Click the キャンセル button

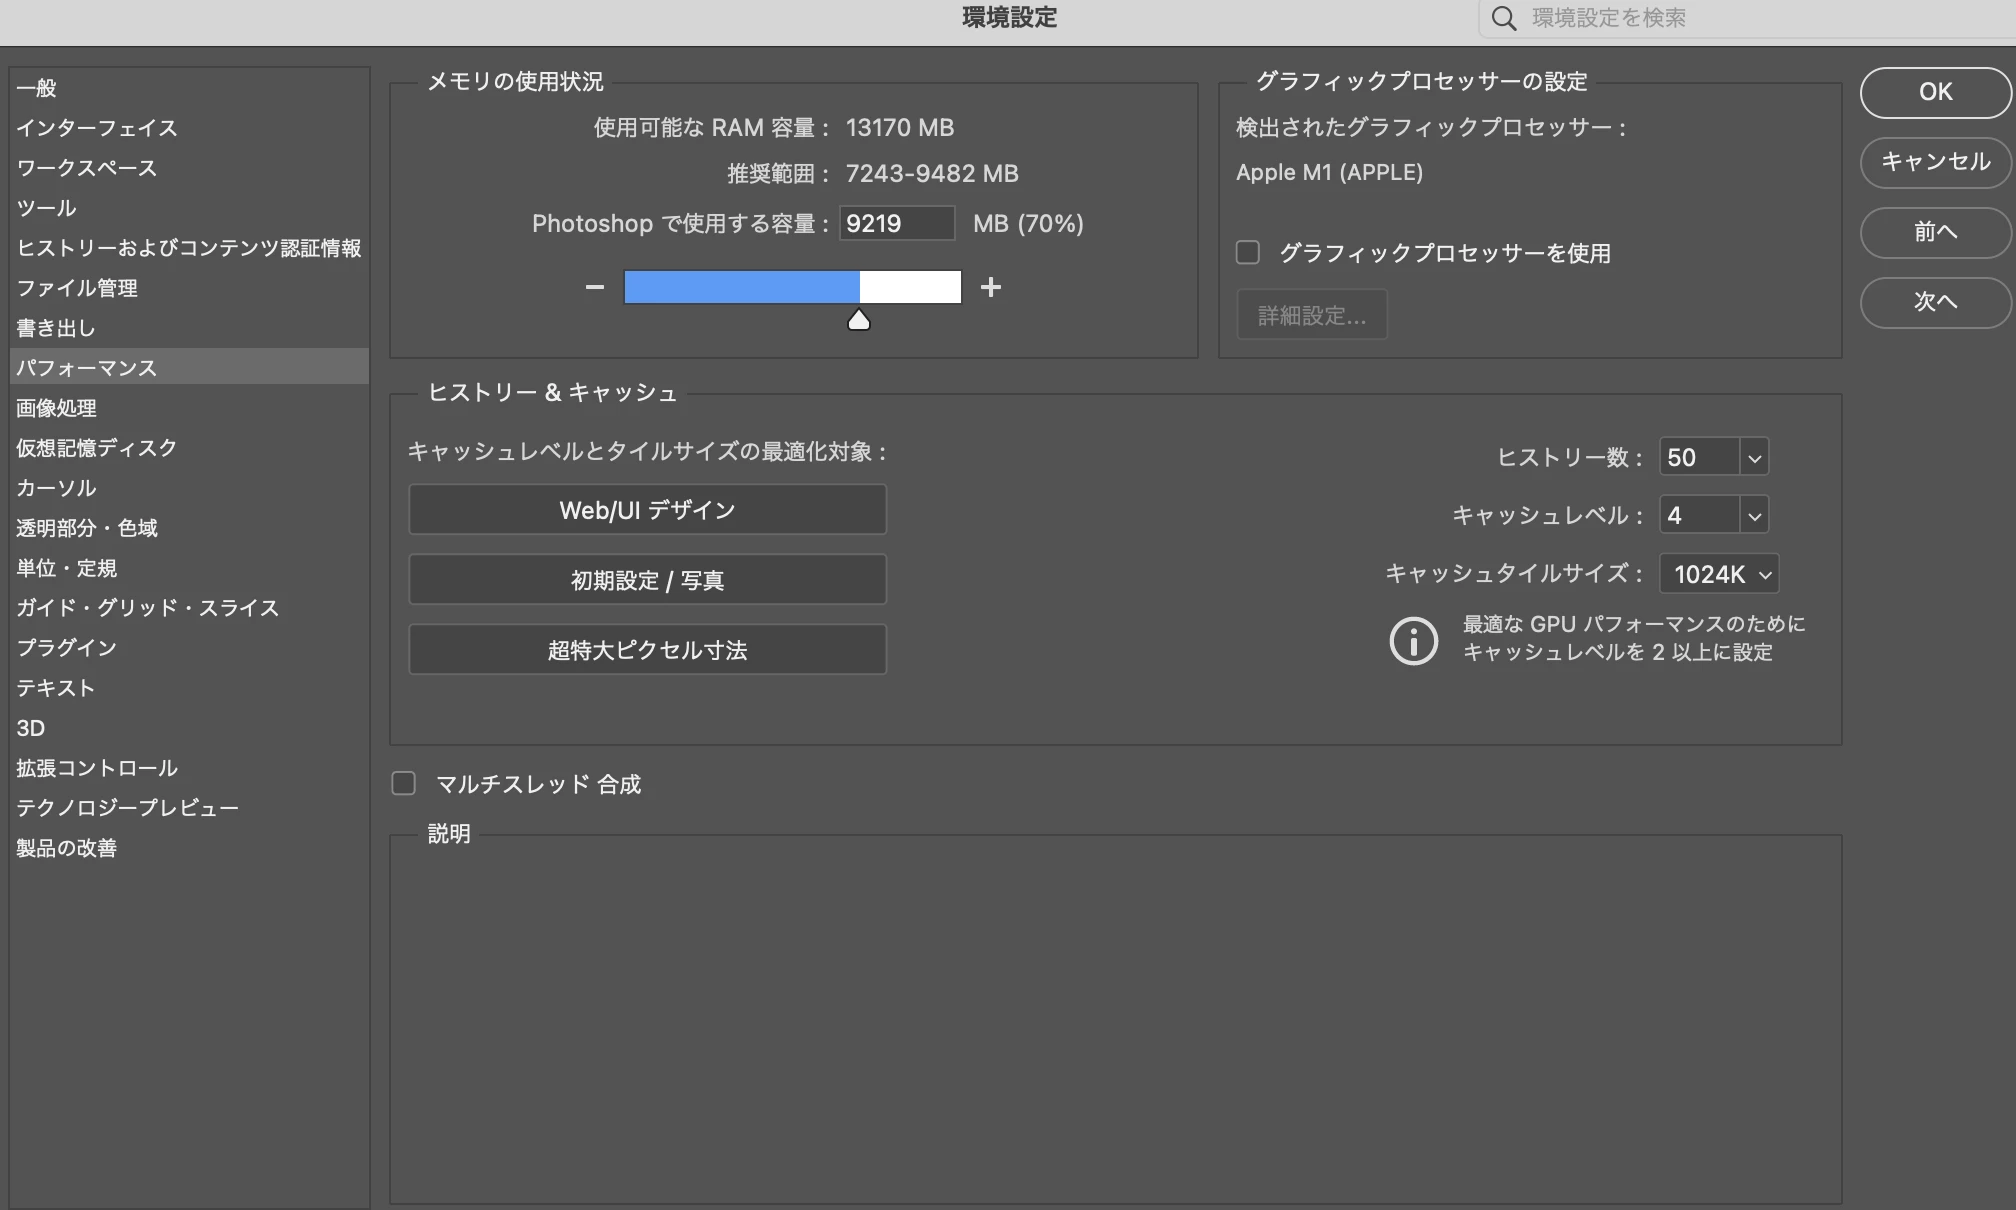tap(1935, 162)
